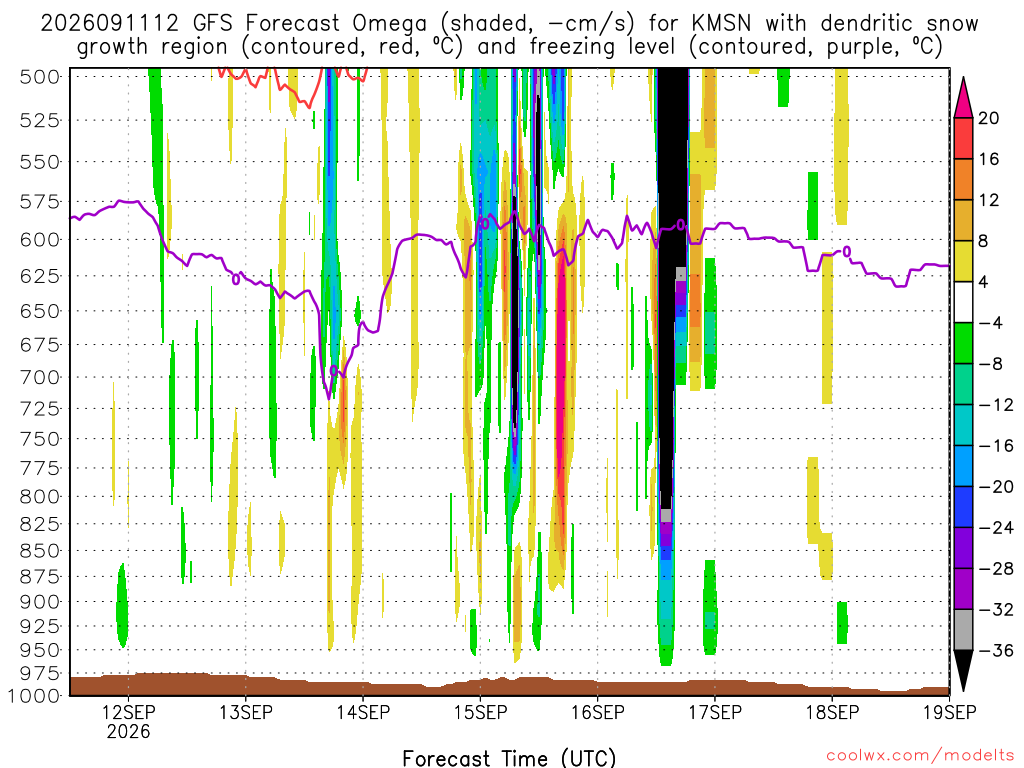Click the pink upward colorbar arrow tip
This screenshot has width=1024, height=768.
963,97
